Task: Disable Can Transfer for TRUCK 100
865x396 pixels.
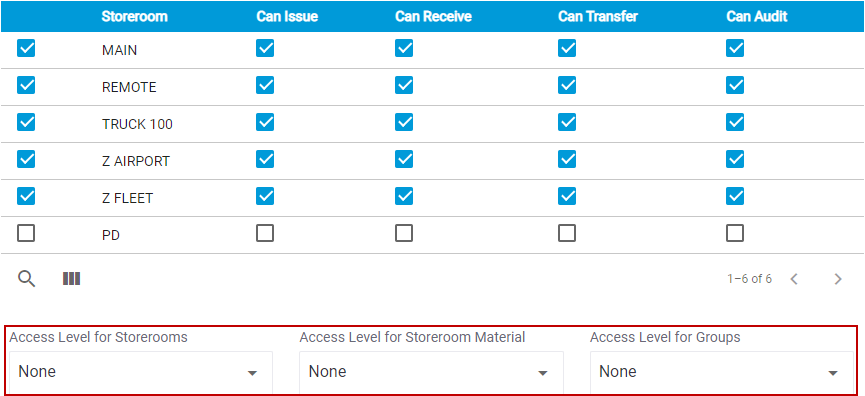Action: 567,122
